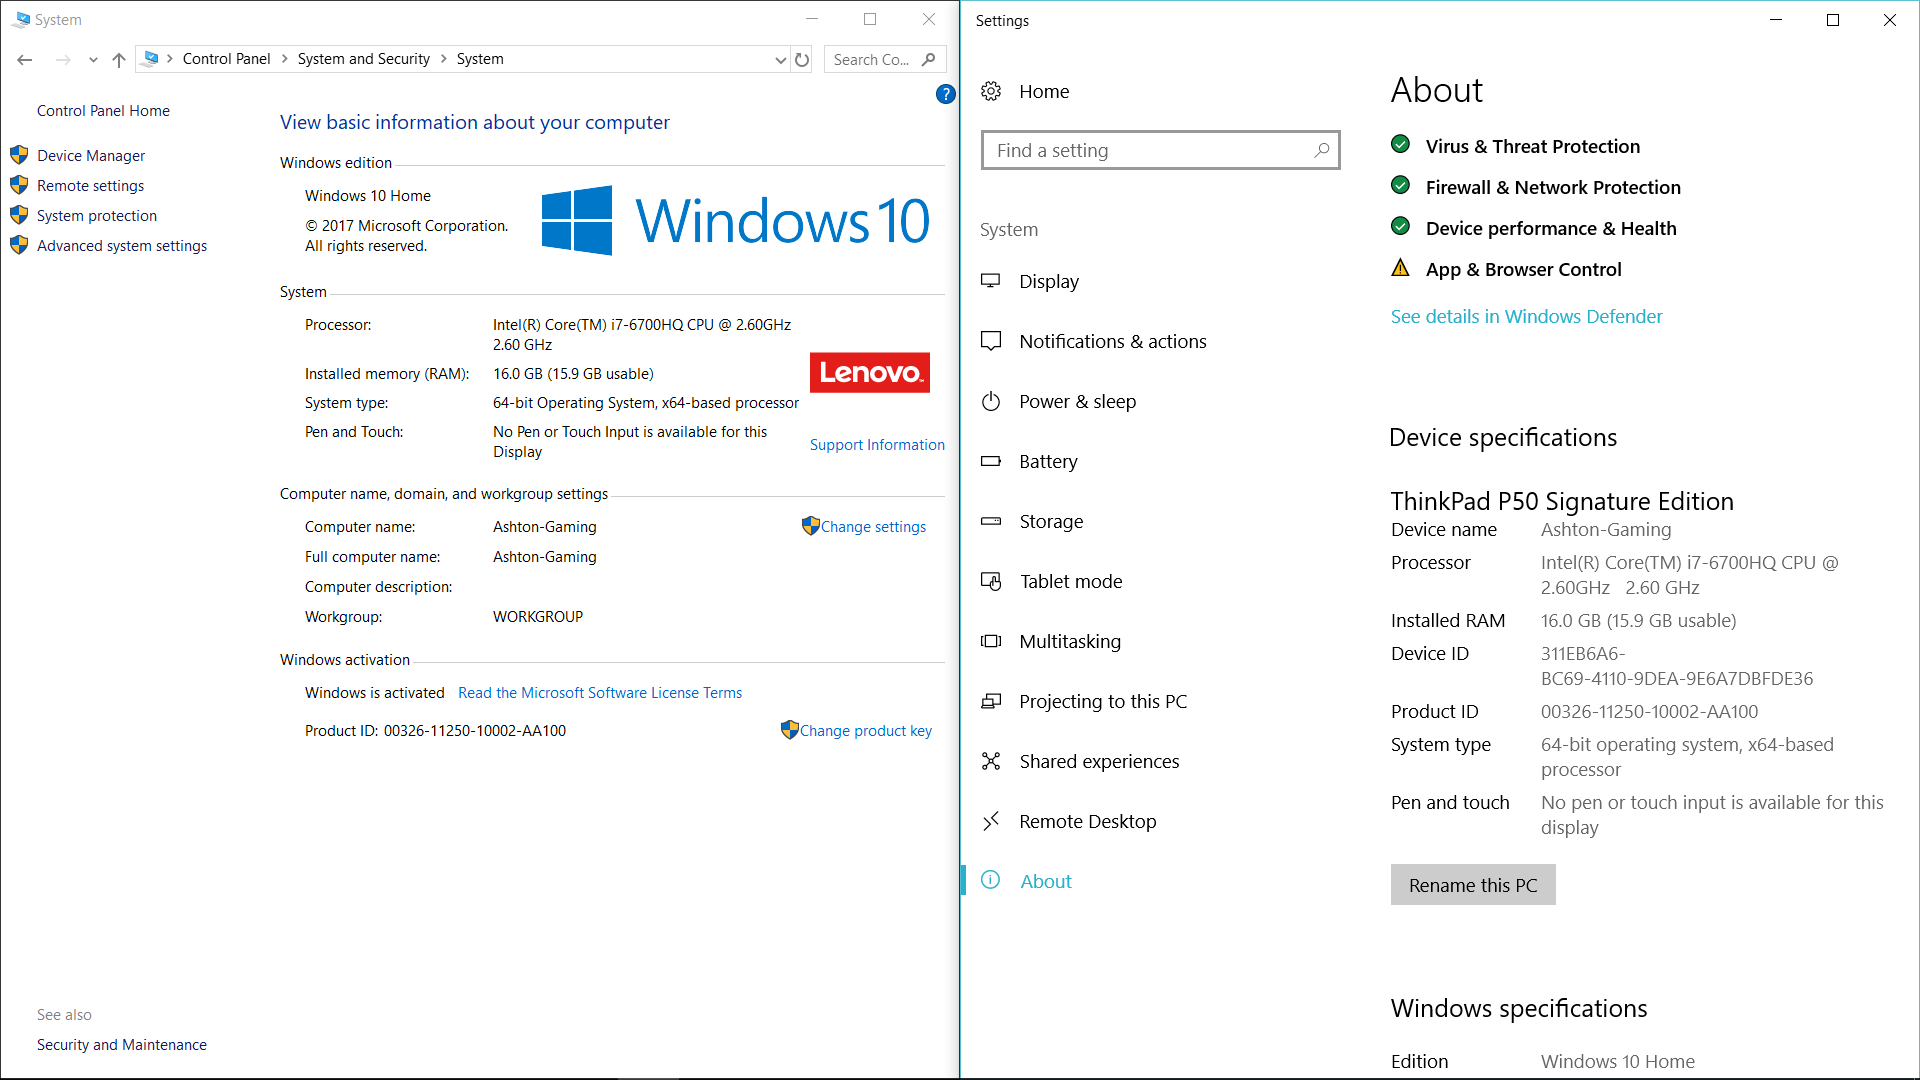Click the Tablet mode icon
Screen dimensions: 1920x1080
coord(991,581)
